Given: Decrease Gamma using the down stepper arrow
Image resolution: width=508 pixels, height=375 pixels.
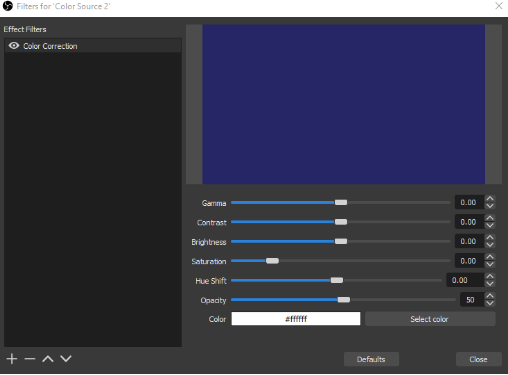Looking at the screenshot, I should (490, 206).
